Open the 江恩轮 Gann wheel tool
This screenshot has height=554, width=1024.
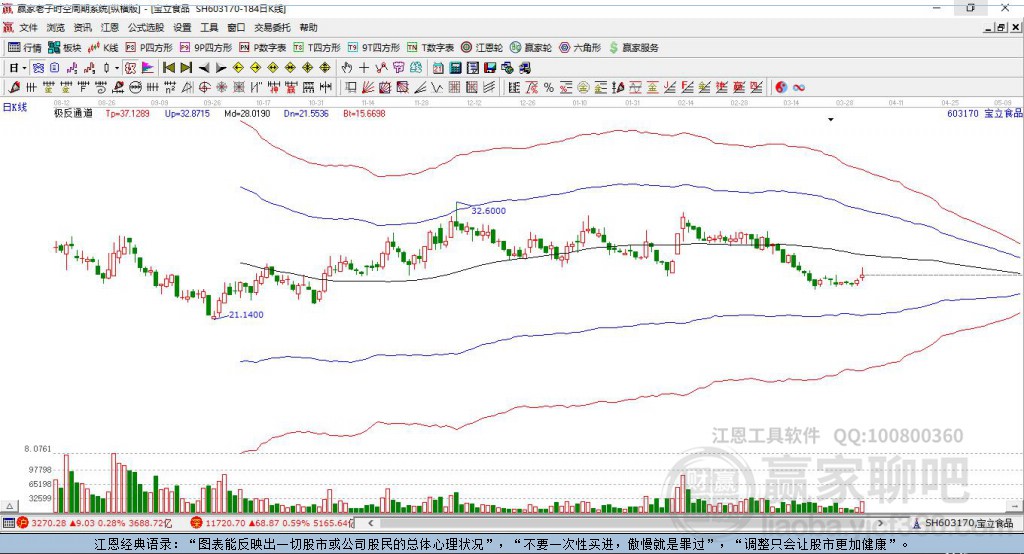coord(481,48)
